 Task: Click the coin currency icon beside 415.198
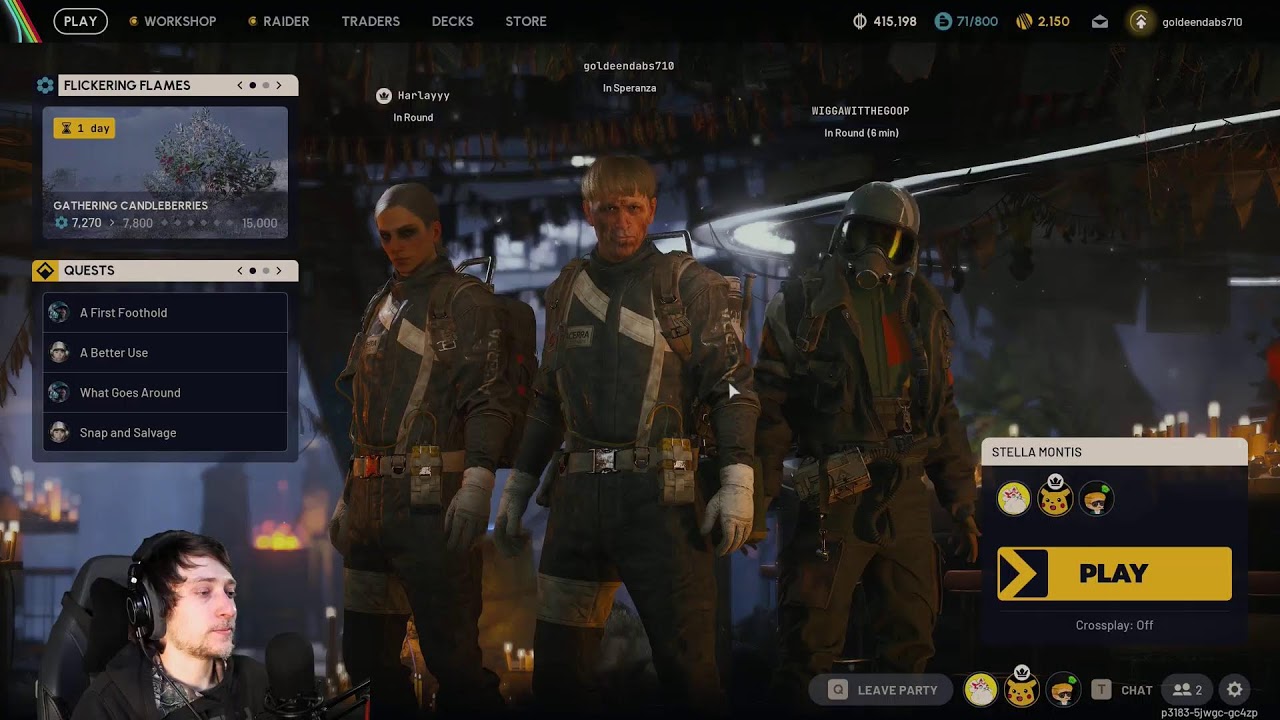coord(859,21)
